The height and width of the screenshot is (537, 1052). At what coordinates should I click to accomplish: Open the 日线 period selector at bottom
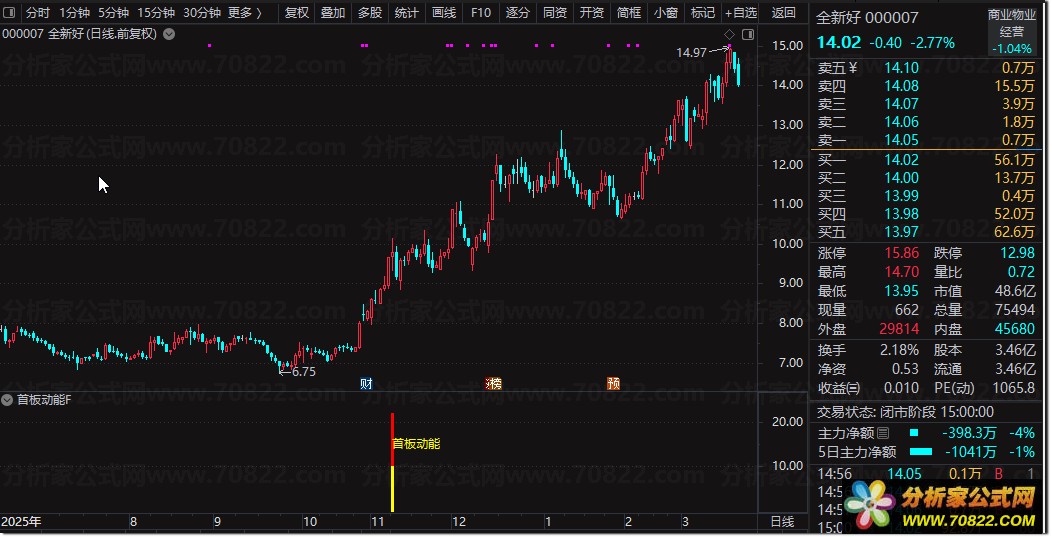tap(782, 522)
